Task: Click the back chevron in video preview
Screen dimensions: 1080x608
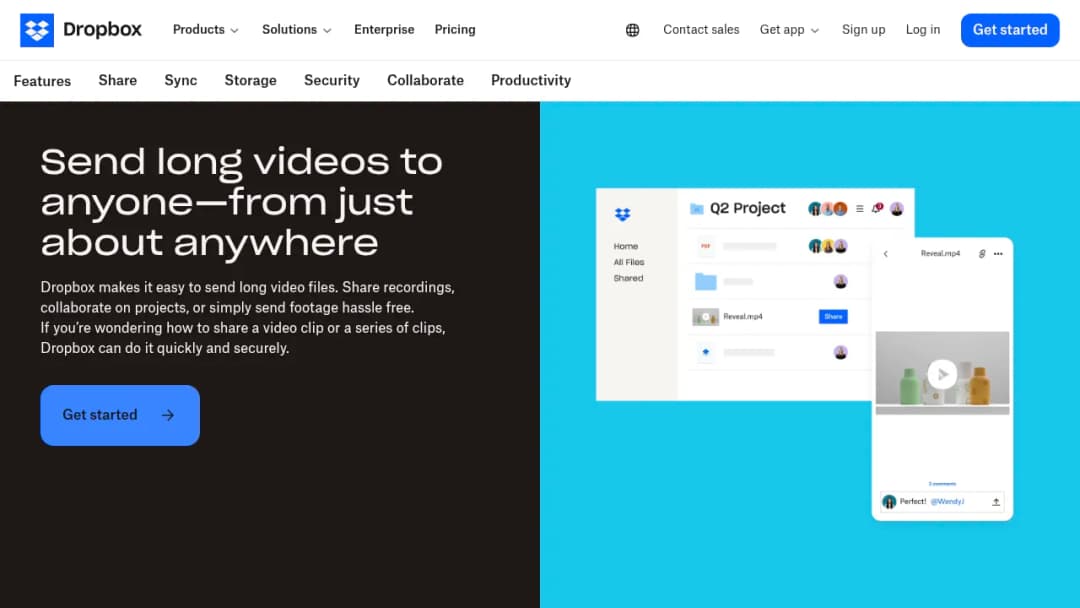Action: 886,254
